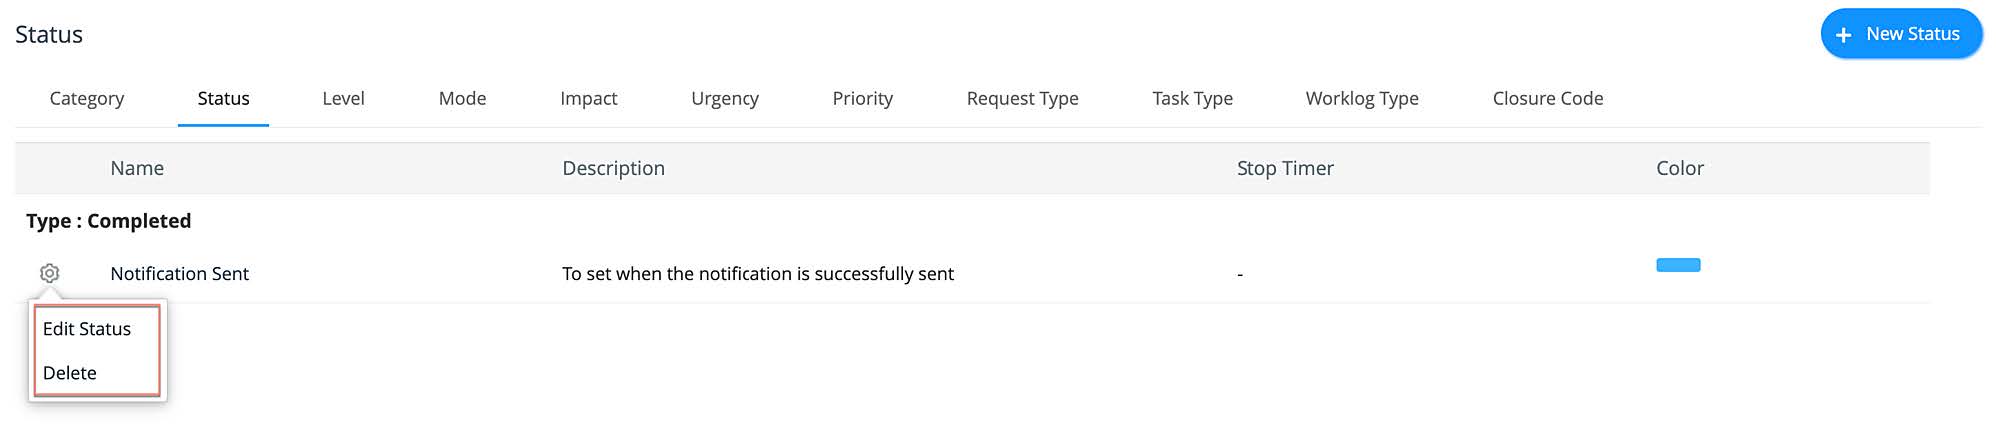The width and height of the screenshot is (1996, 429).
Task: Click the Stop Timer column header
Action: [1285, 168]
